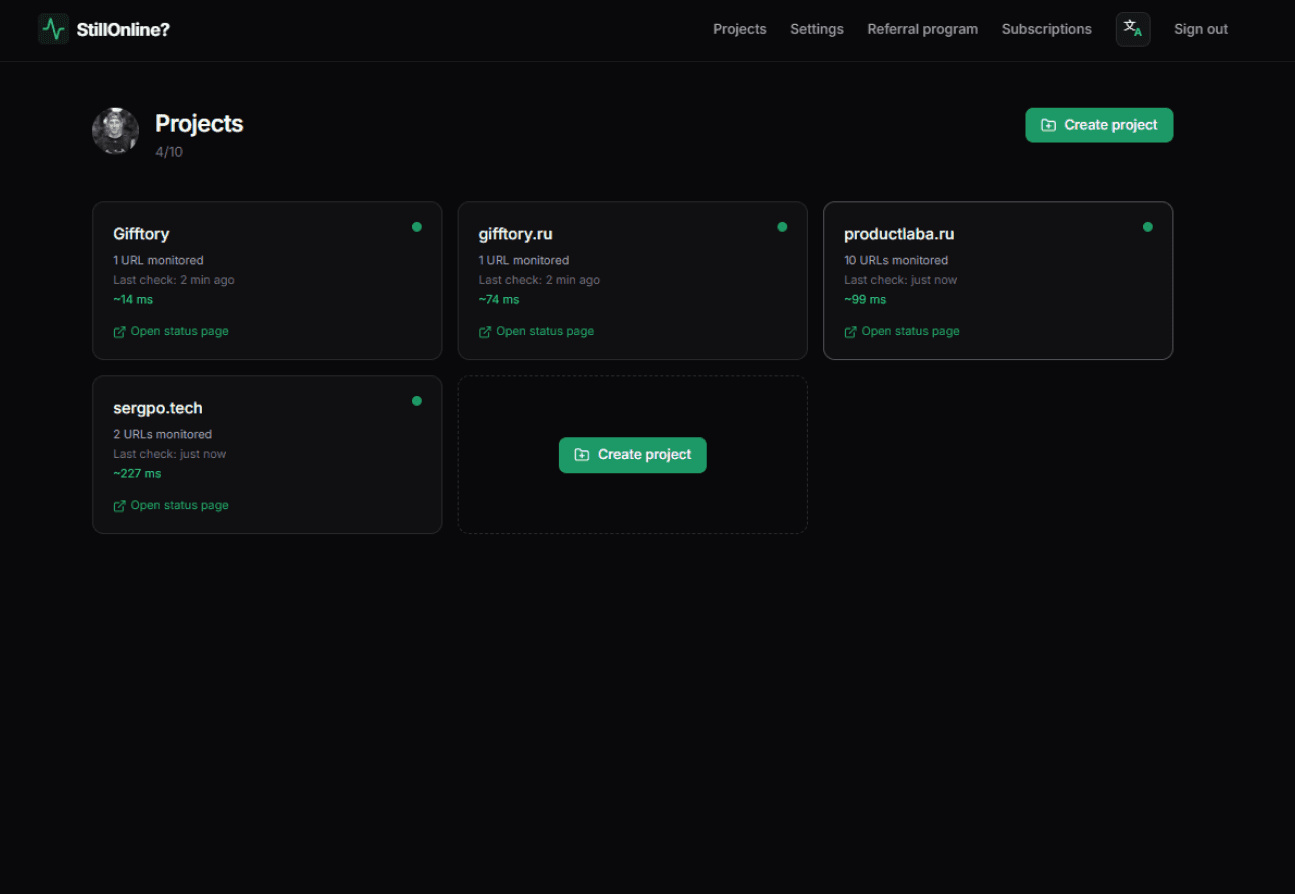Click external-link icon on sergpo.tech status link
Image resolution: width=1295 pixels, height=894 pixels.
click(x=120, y=506)
